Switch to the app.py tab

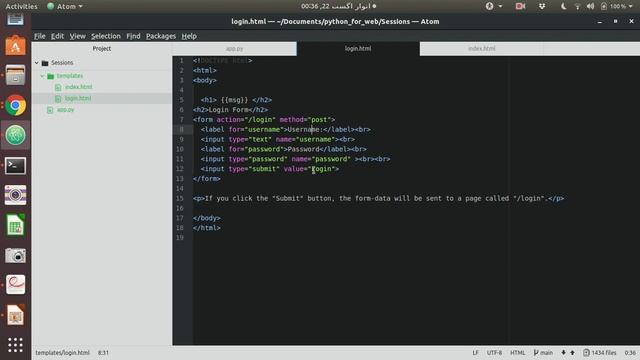234,49
